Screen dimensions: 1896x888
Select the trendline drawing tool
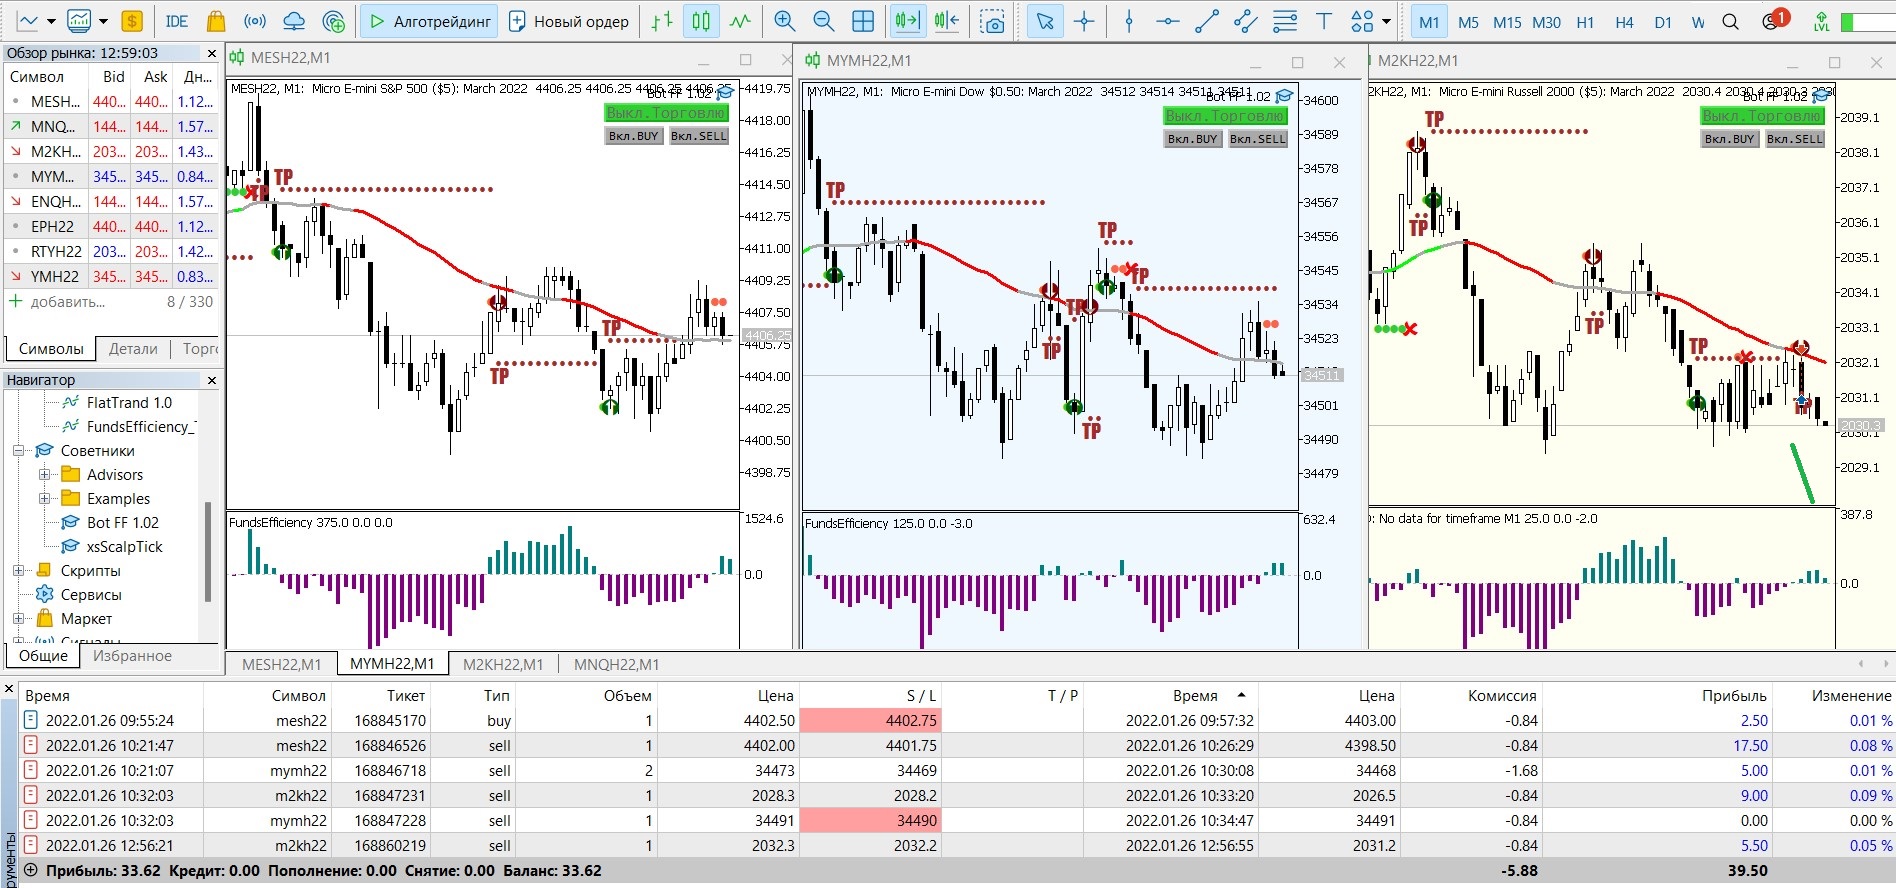(1207, 21)
